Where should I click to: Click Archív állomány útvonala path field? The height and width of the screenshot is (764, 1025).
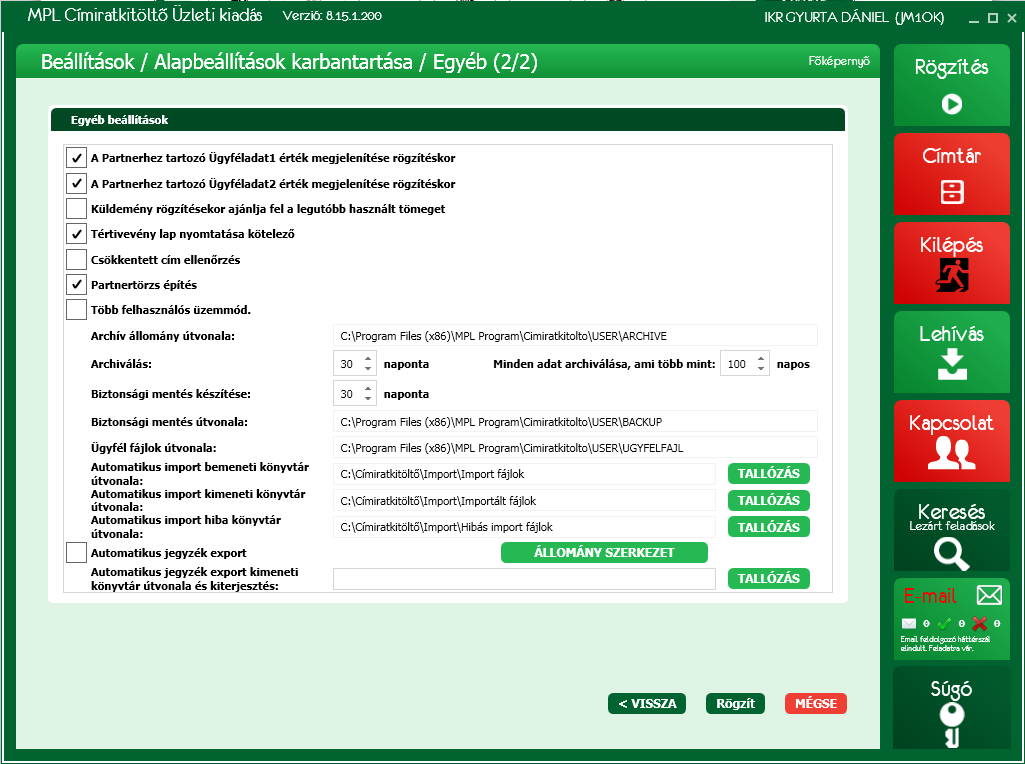(575, 335)
